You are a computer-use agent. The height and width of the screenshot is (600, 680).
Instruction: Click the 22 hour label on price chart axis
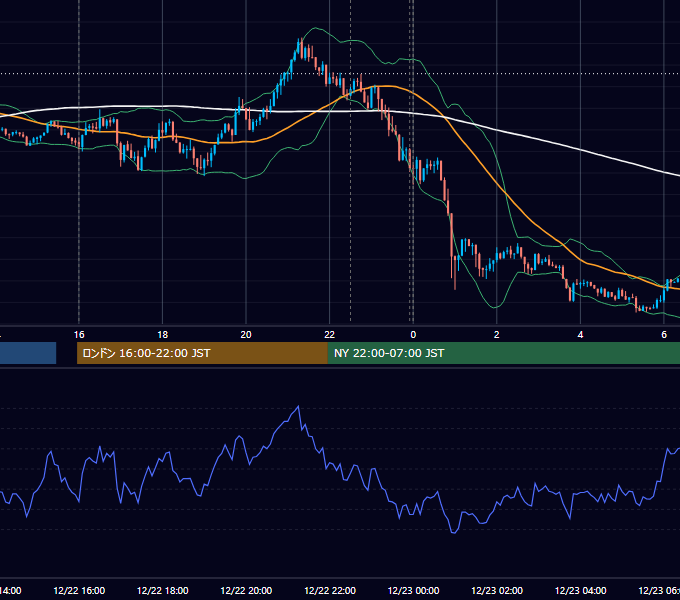click(330, 335)
